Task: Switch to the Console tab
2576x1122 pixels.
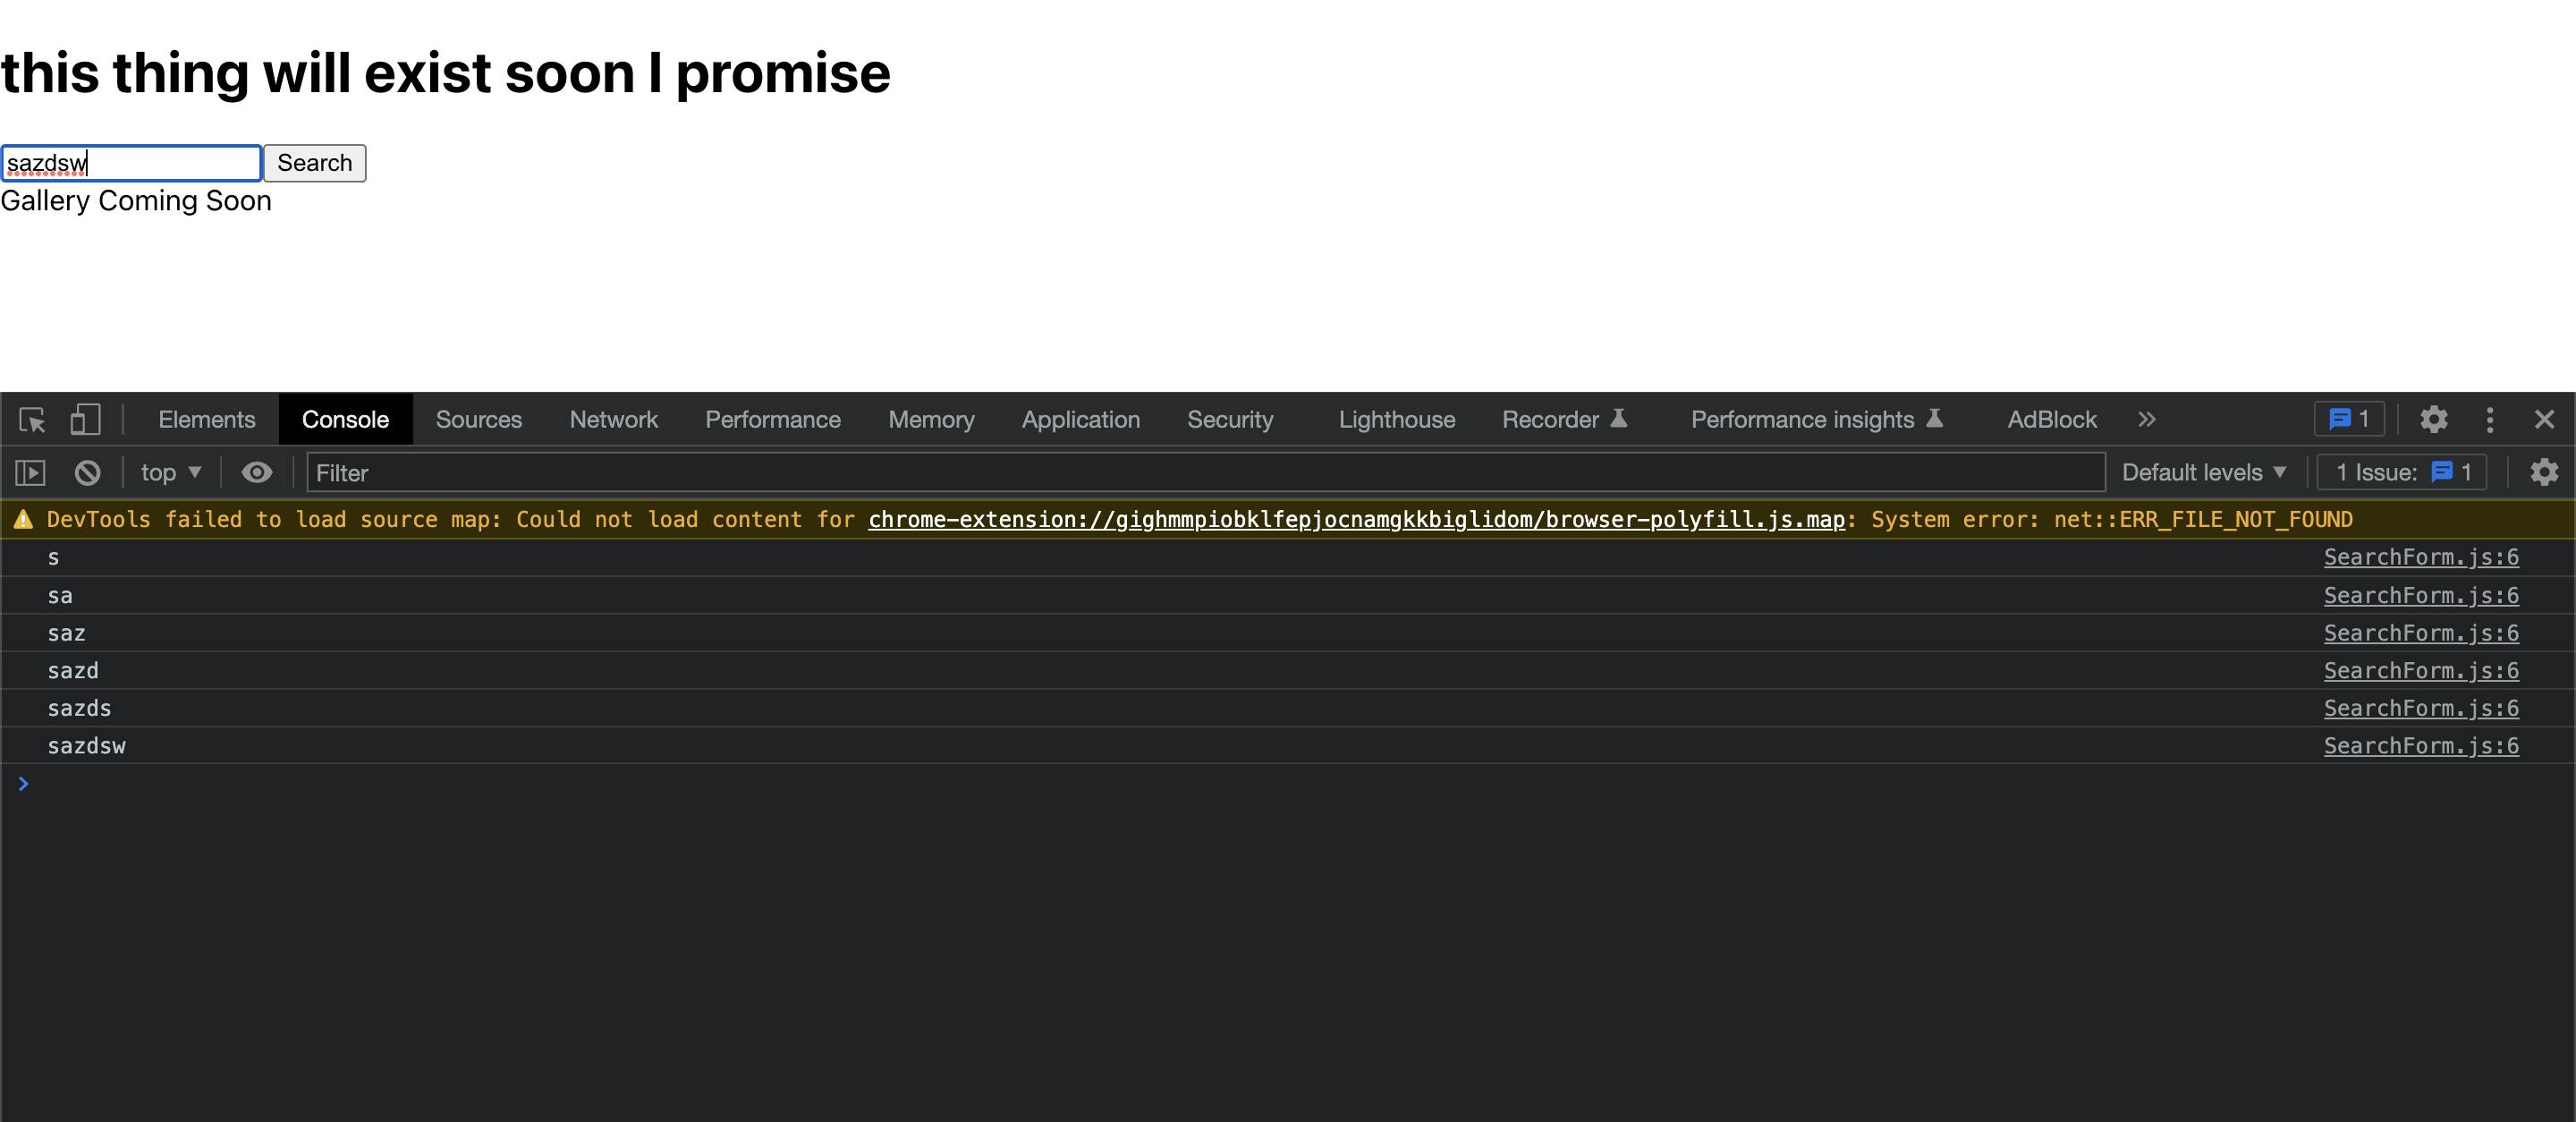Action: click(347, 419)
